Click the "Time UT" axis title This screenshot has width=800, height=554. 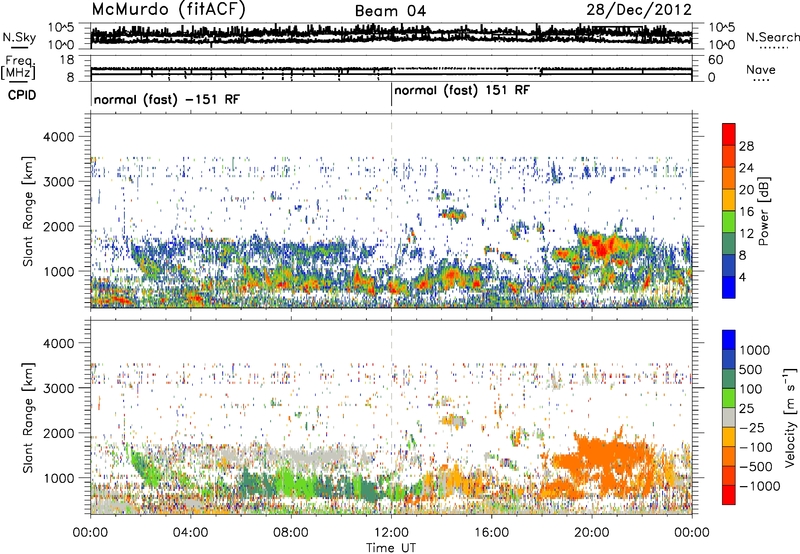point(391,548)
